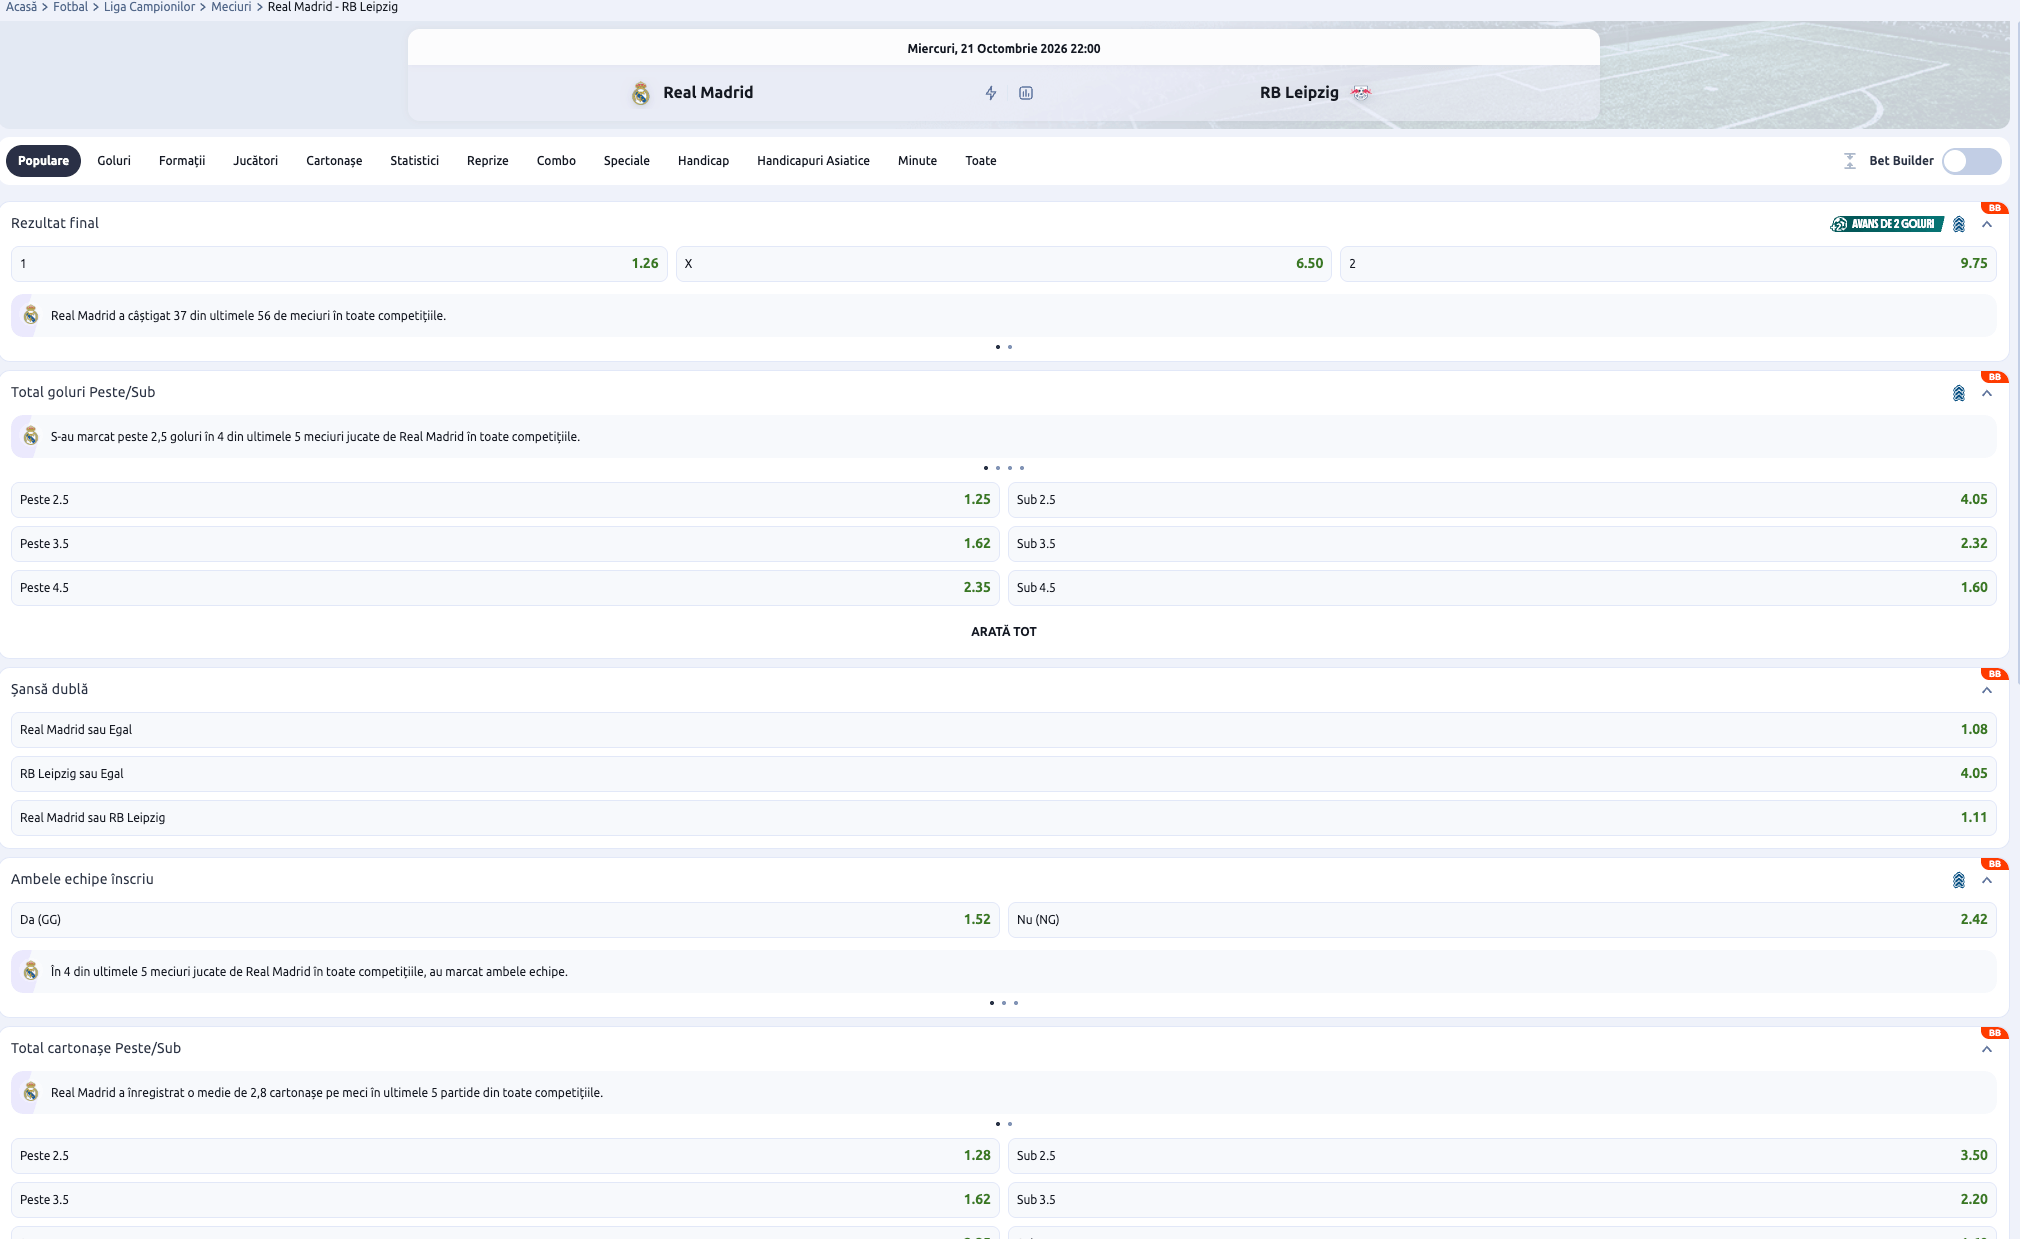
Task: Click BB badge on the Șansă dublă section
Action: [1994, 674]
